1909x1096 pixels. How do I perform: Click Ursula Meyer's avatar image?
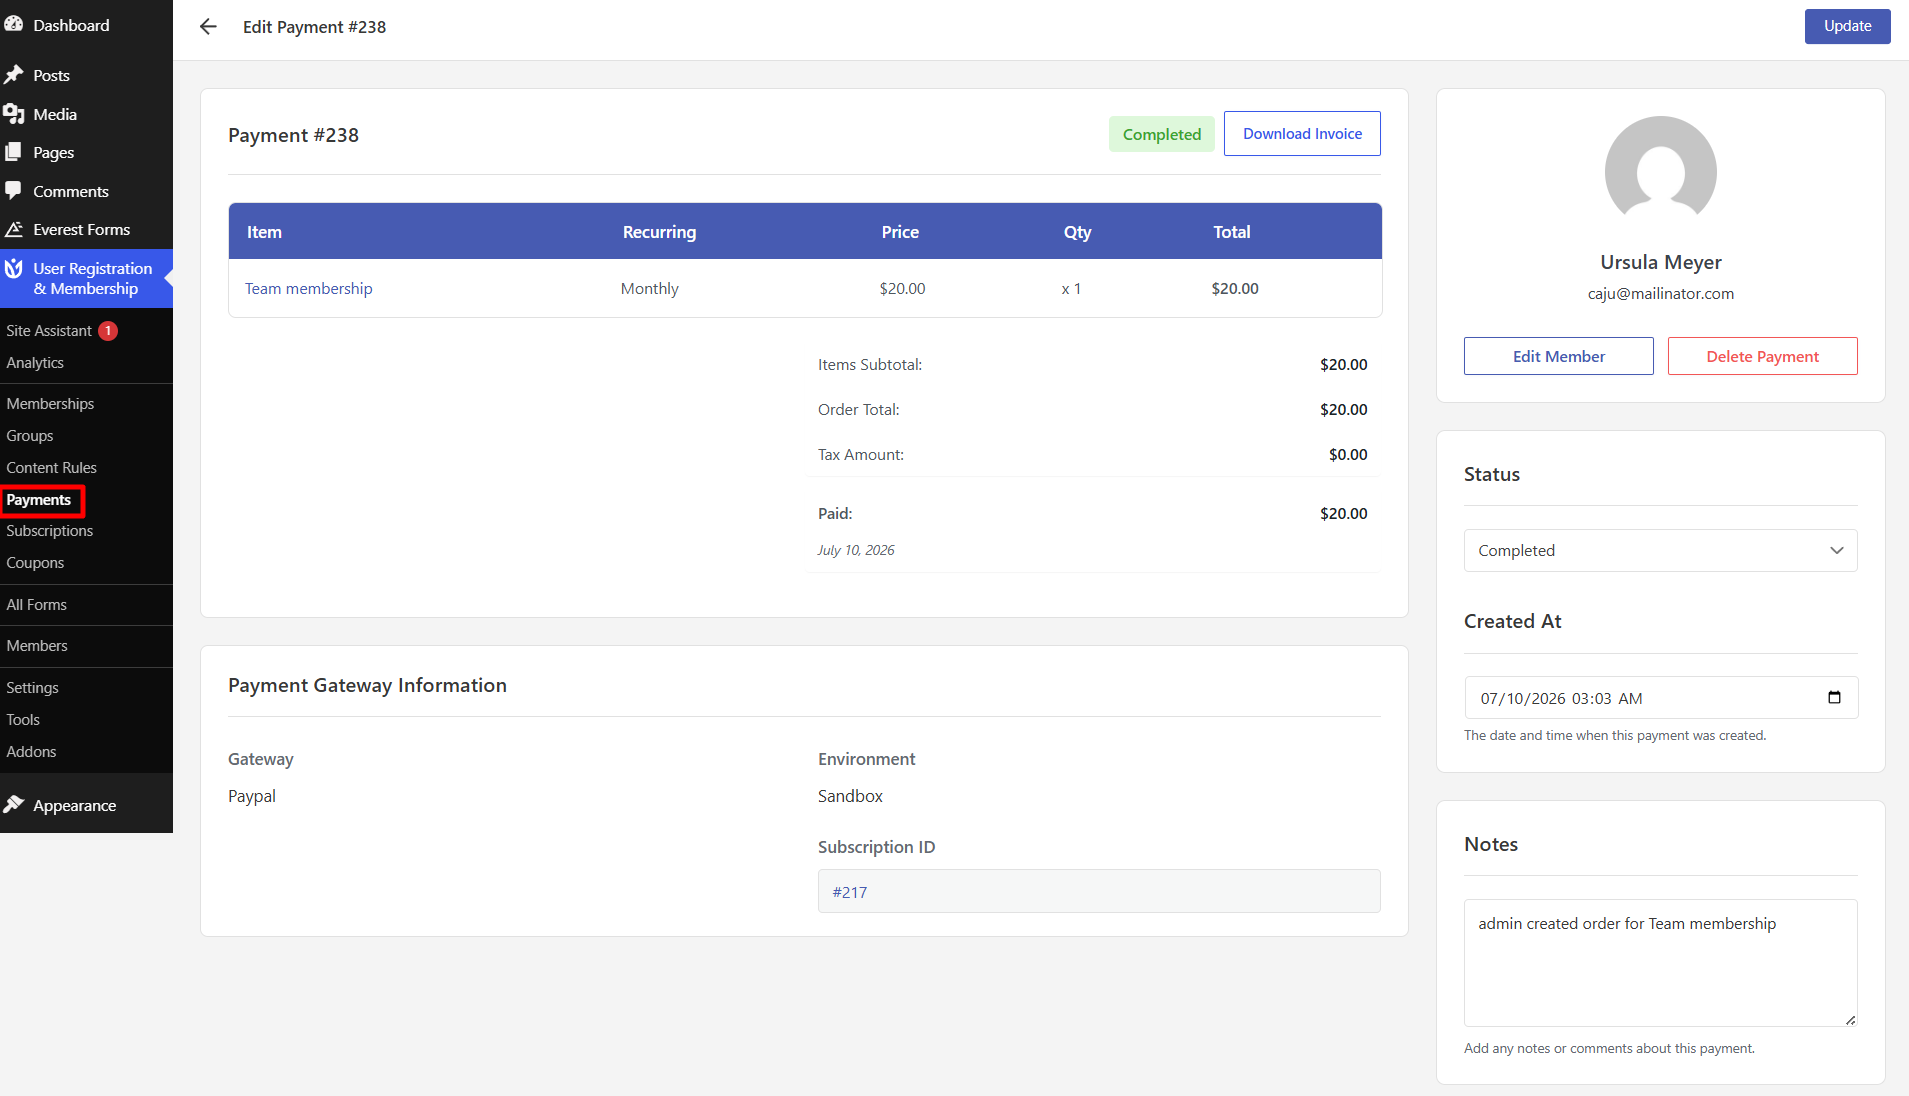[x=1660, y=170]
